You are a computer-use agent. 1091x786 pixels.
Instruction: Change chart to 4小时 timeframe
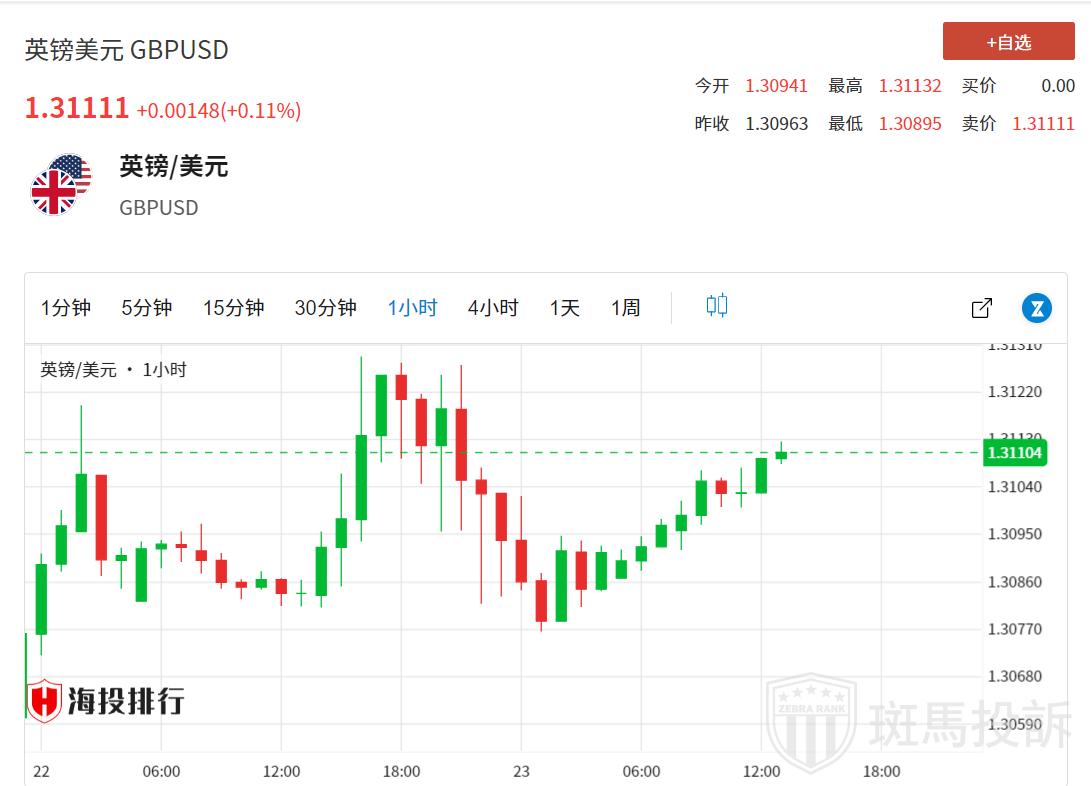point(493,308)
